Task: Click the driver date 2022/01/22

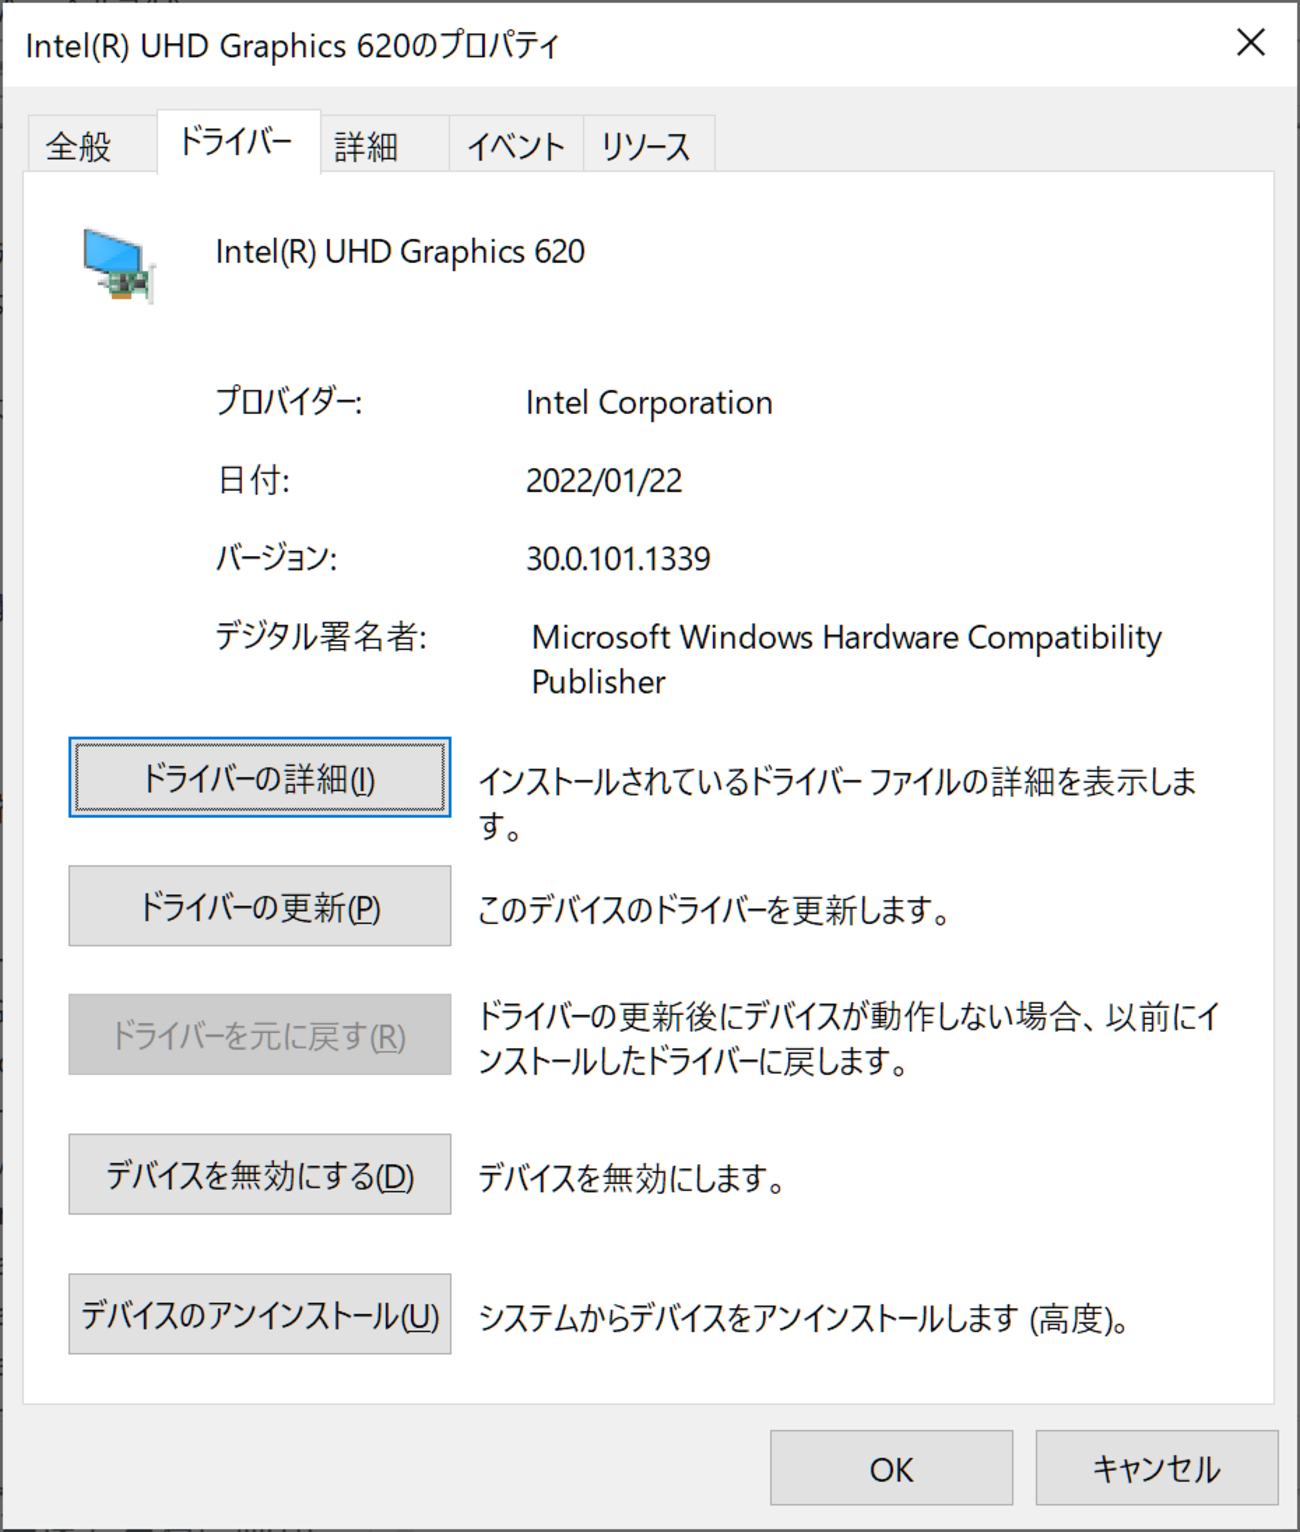Action: coord(604,481)
